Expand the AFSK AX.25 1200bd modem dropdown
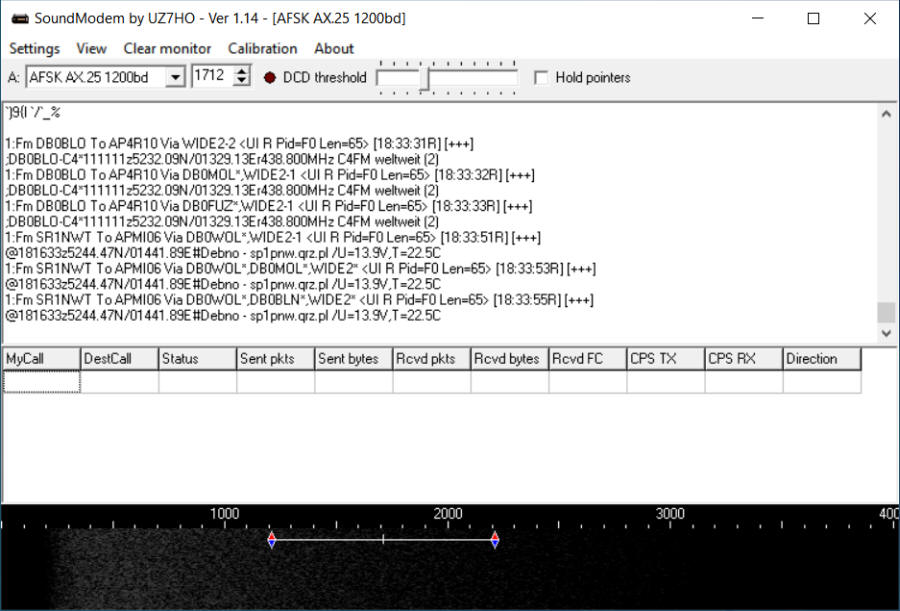This screenshot has height=611, width=900. point(175,77)
